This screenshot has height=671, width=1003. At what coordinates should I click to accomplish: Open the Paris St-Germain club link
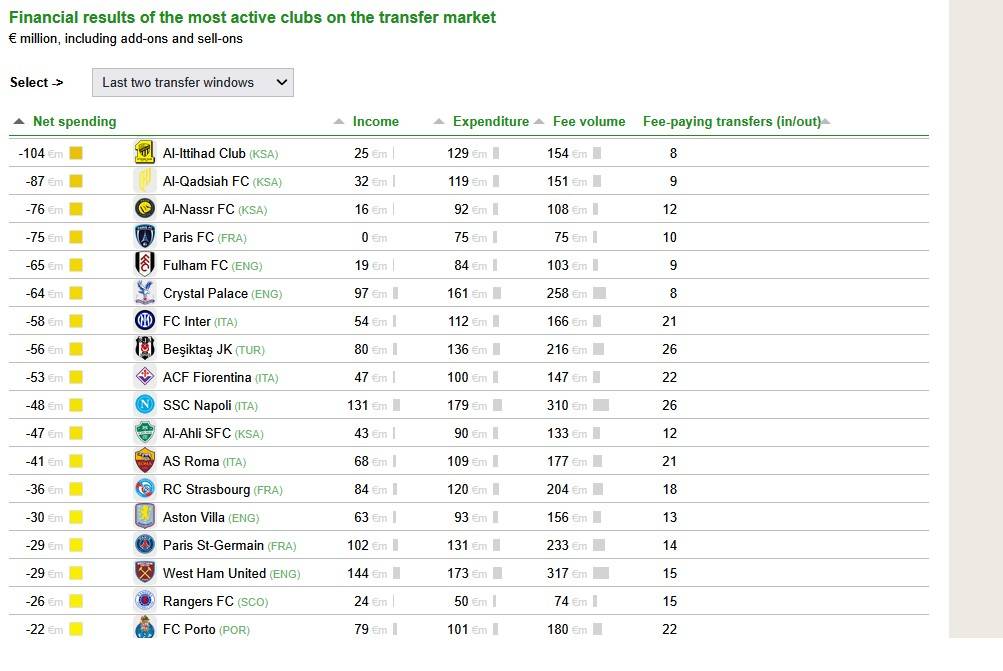point(213,545)
